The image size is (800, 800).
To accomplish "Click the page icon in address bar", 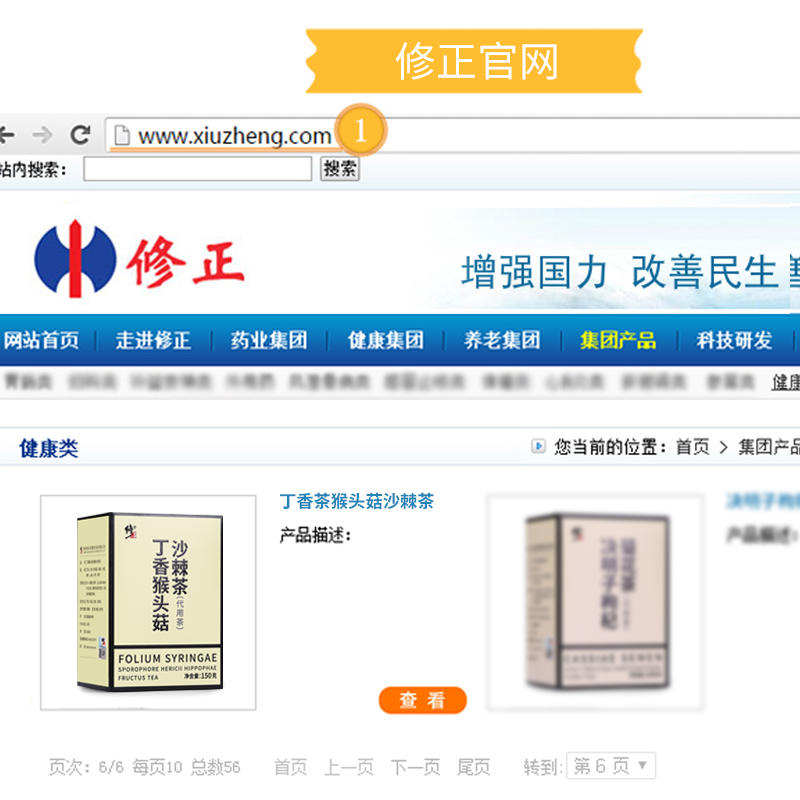I will 121,136.
